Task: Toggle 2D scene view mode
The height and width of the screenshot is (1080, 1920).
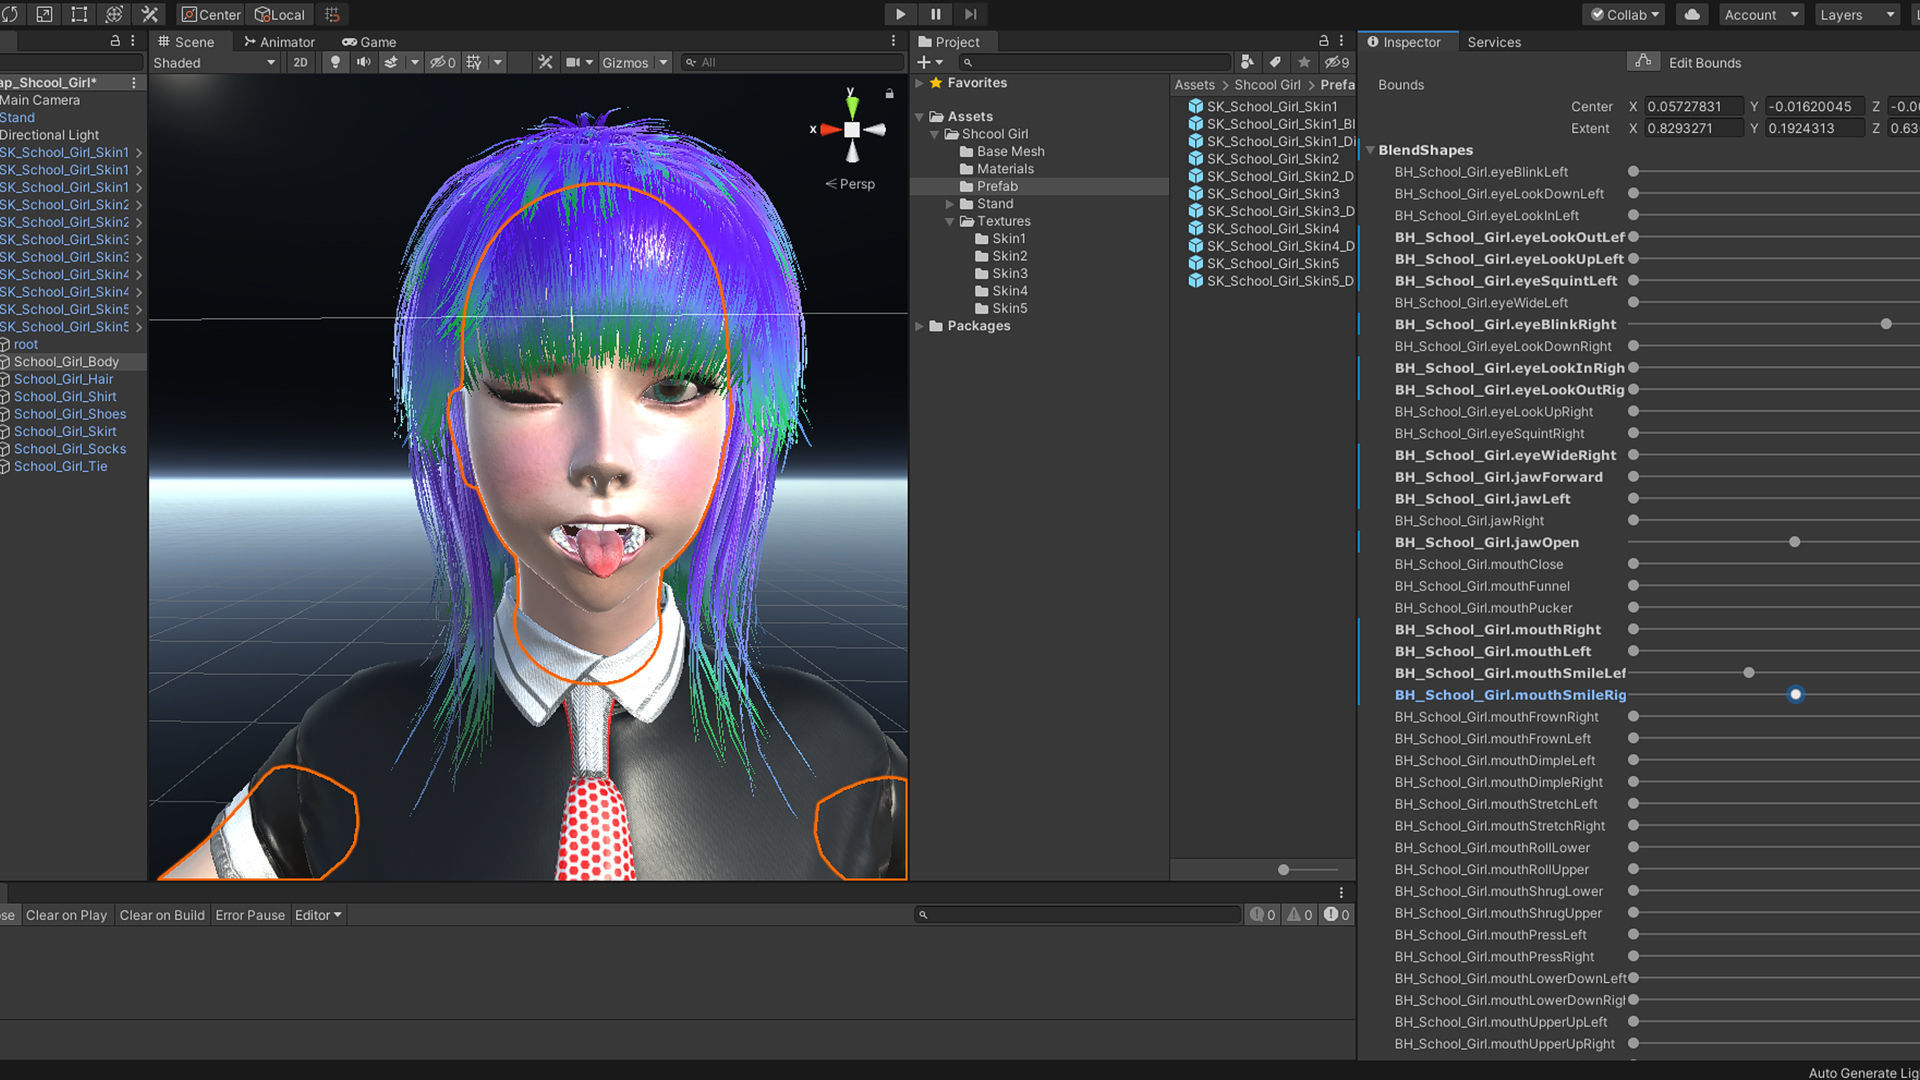Action: 300,62
